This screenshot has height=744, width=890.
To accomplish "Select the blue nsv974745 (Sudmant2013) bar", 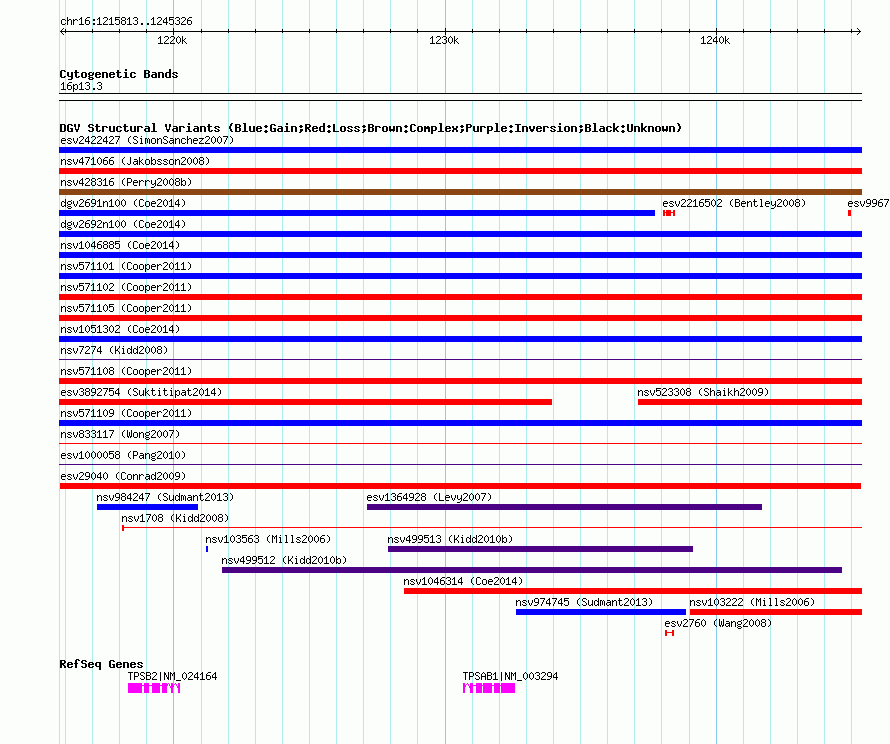I will pyautogui.click(x=601, y=612).
